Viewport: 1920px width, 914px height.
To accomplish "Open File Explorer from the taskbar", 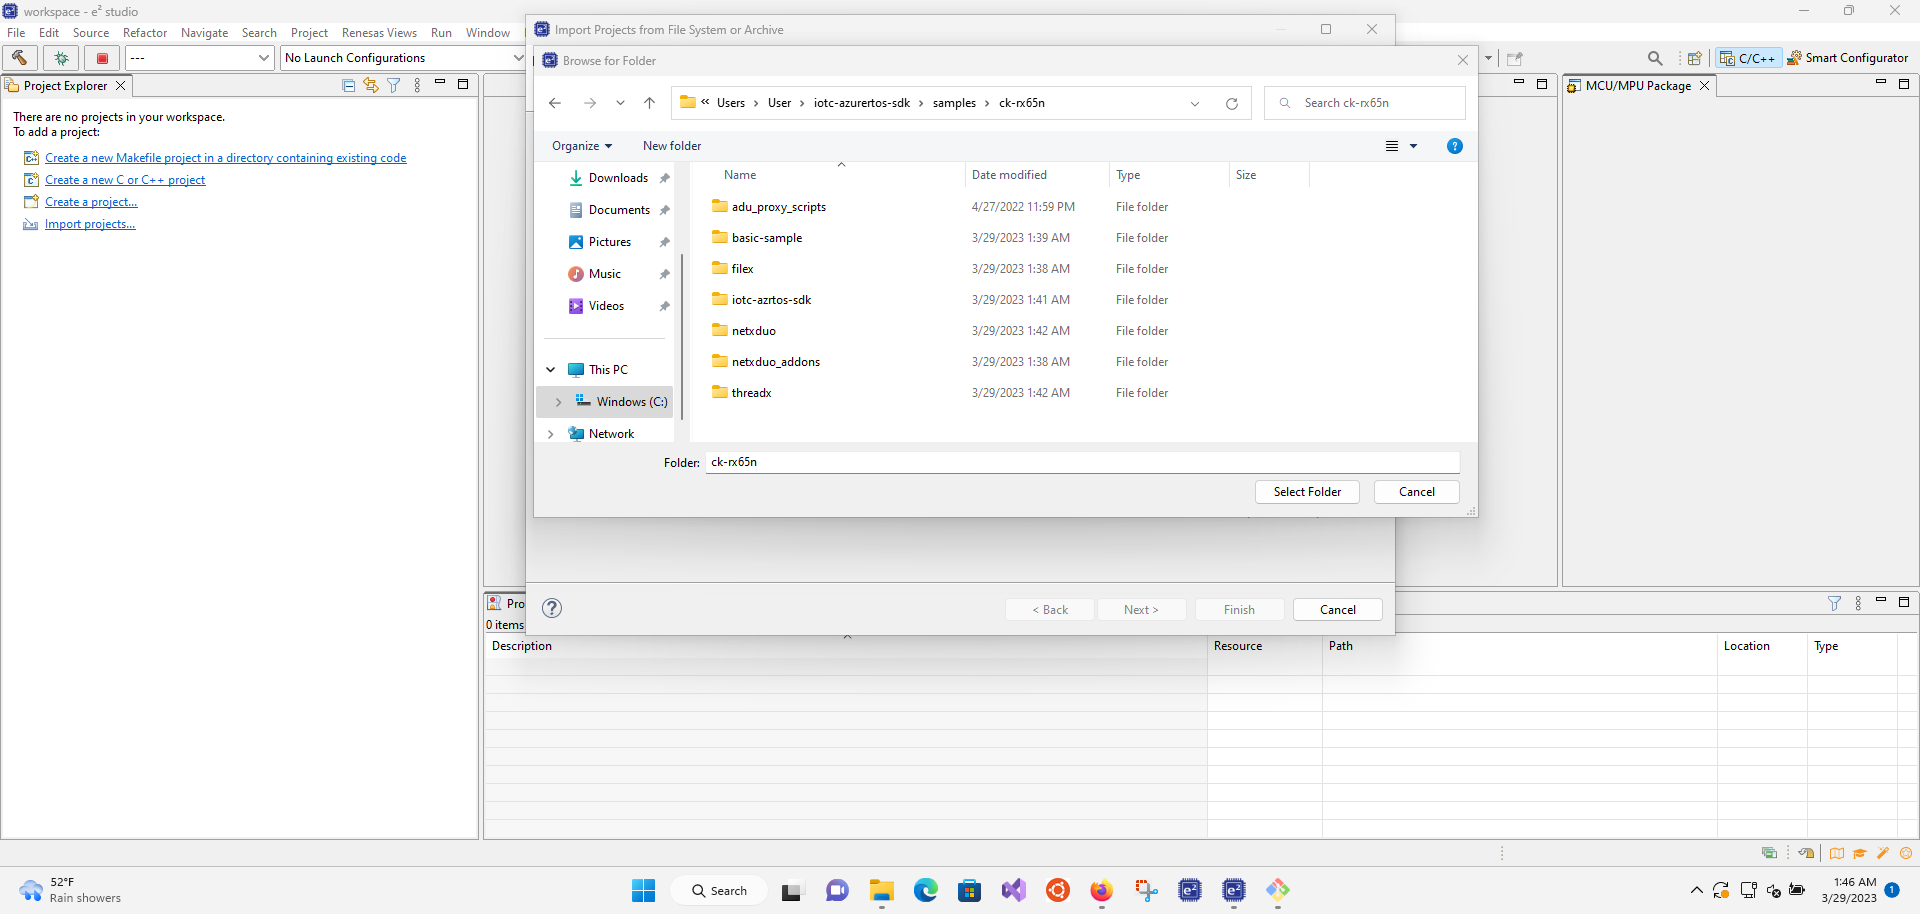I will click(x=881, y=890).
